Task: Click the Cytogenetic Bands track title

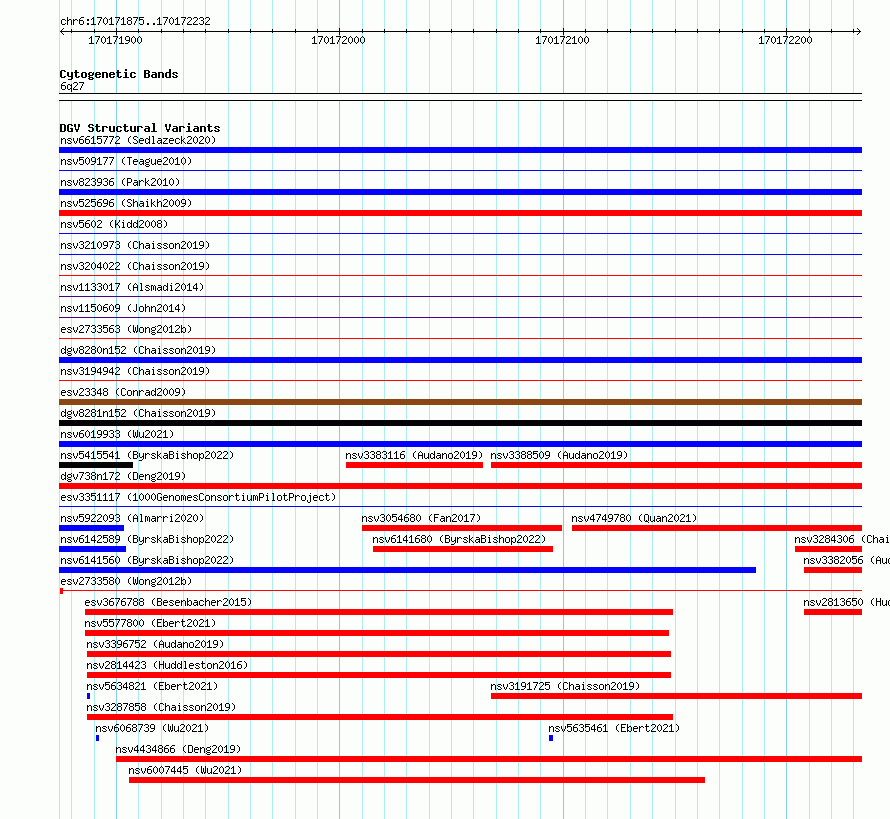Action: (x=119, y=74)
